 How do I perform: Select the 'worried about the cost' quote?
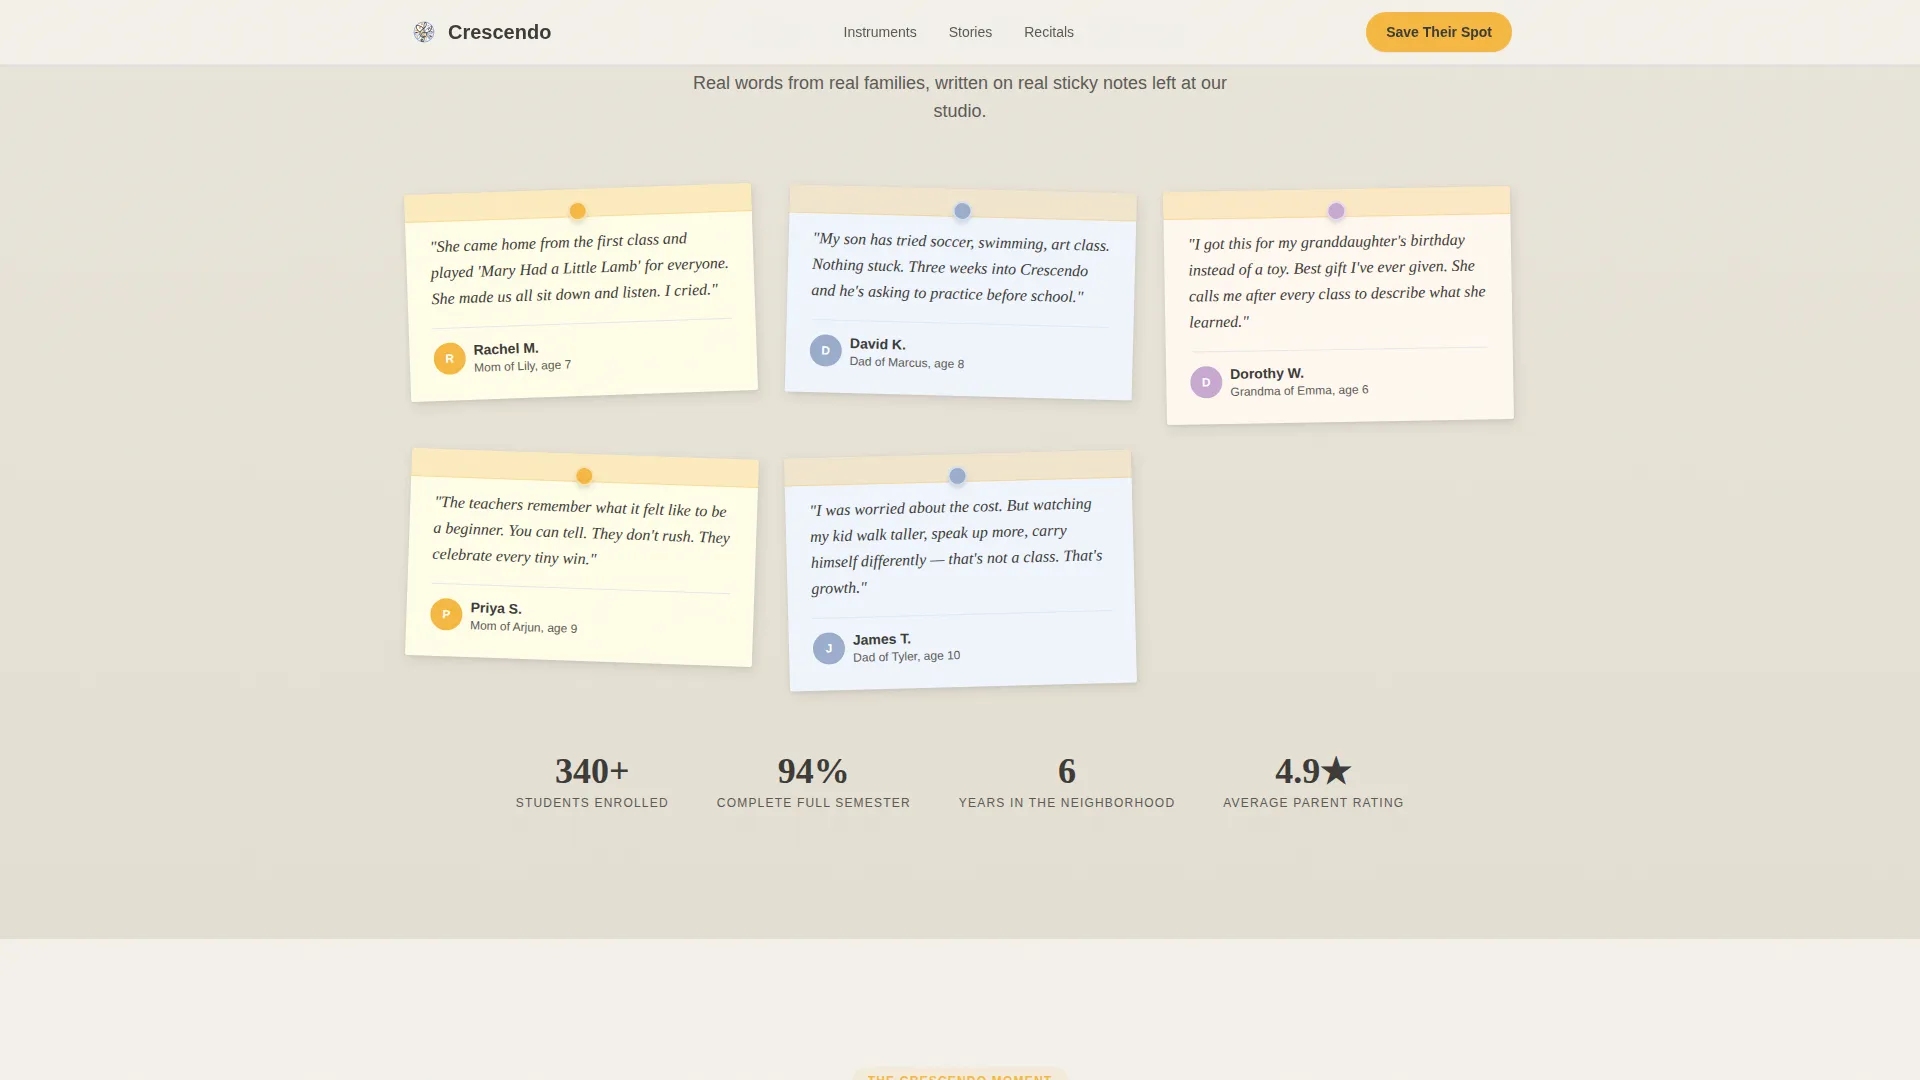957,546
